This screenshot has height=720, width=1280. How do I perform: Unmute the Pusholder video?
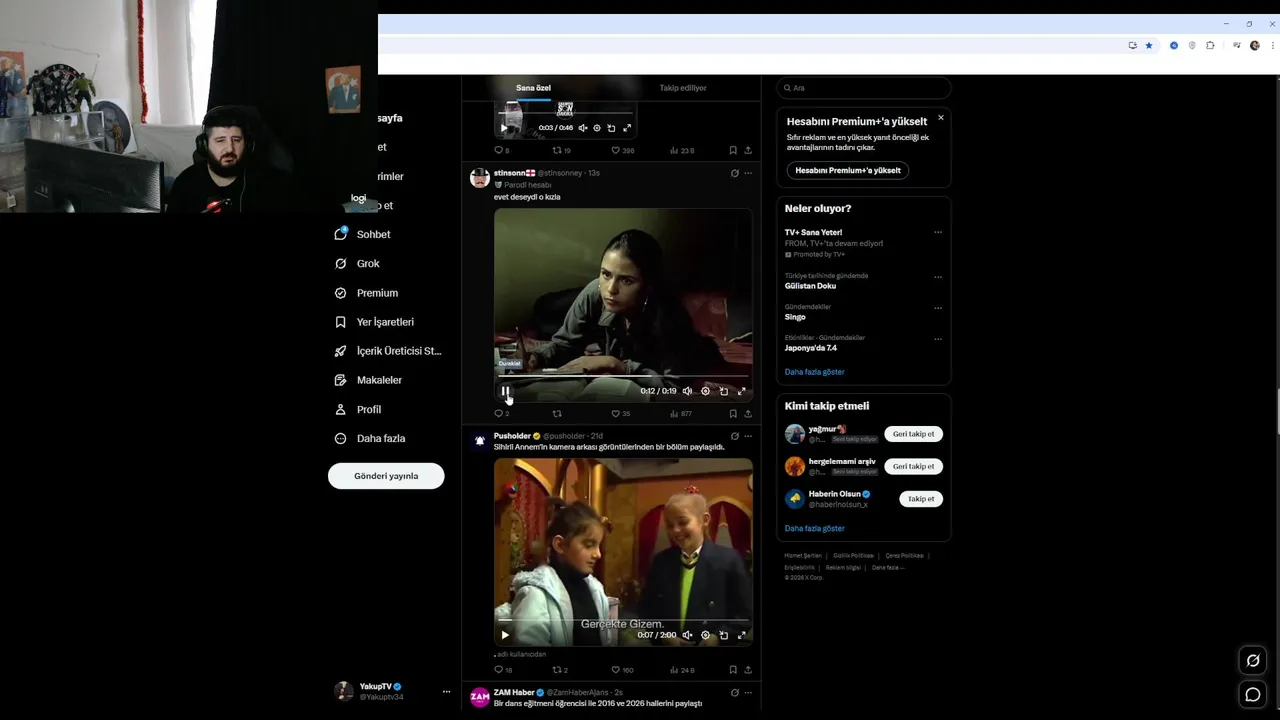tap(687, 635)
